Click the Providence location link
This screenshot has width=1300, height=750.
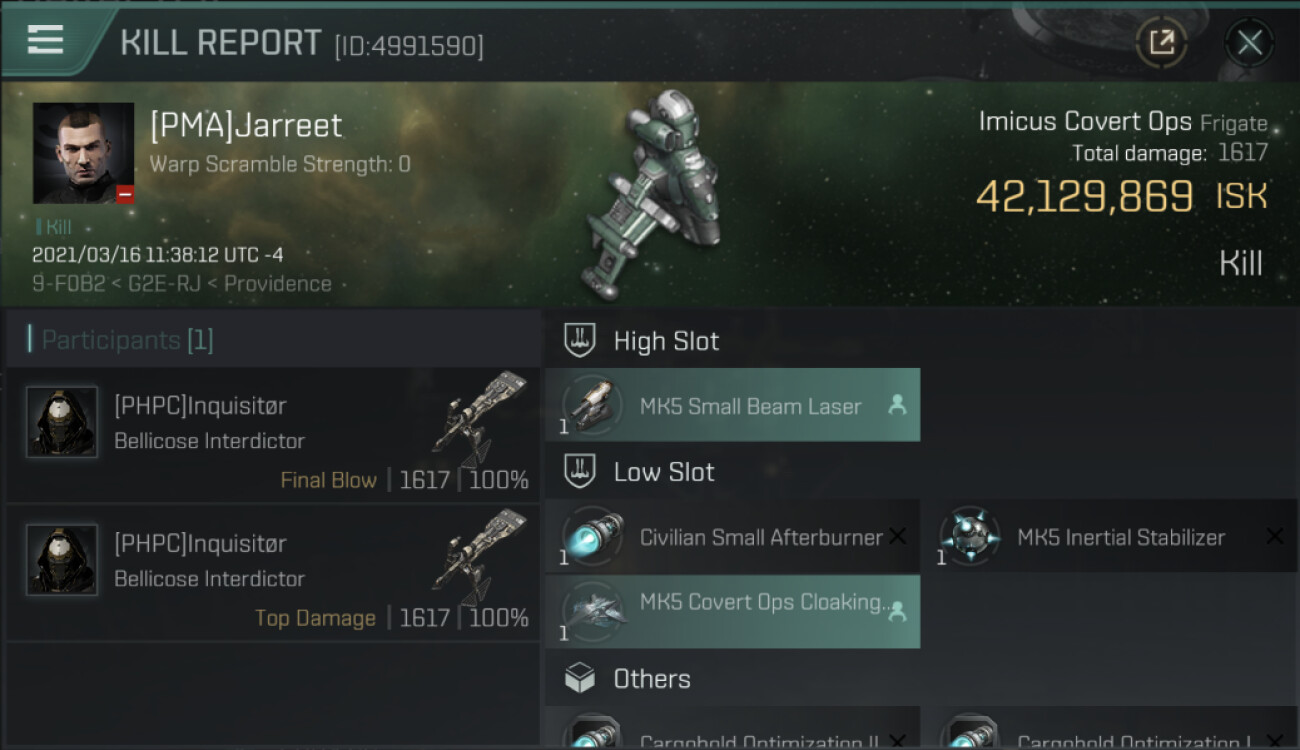point(278,284)
